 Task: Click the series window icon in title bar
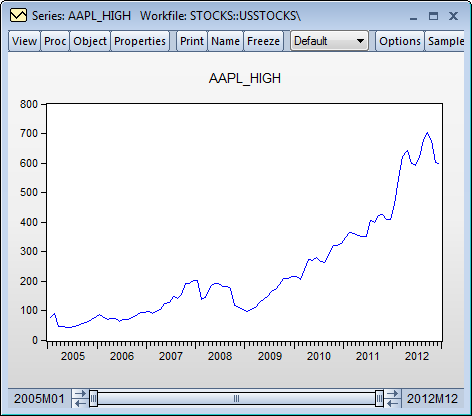(18, 16)
